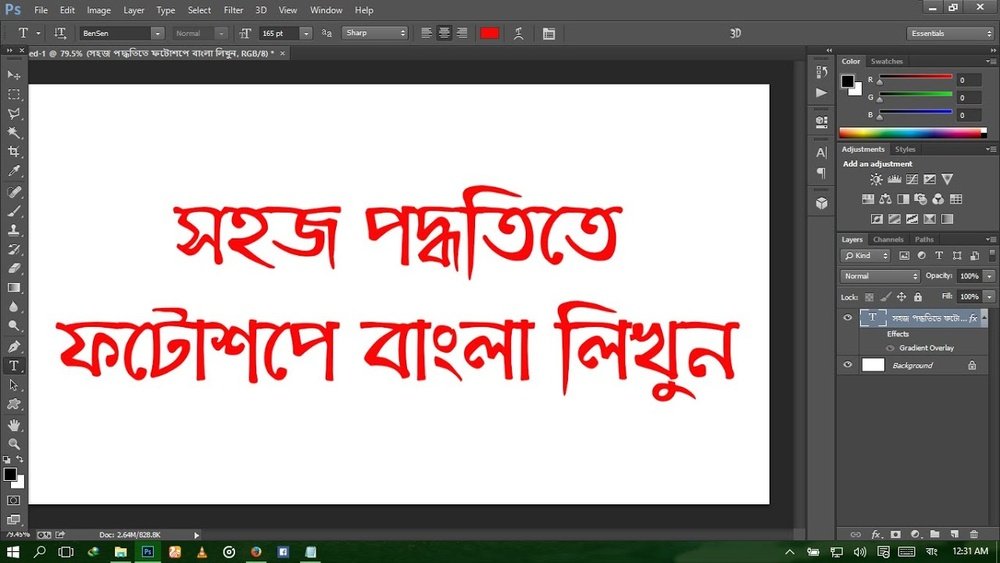1000x563 pixels.
Task: Switch to the Paths tab
Action: coord(924,240)
